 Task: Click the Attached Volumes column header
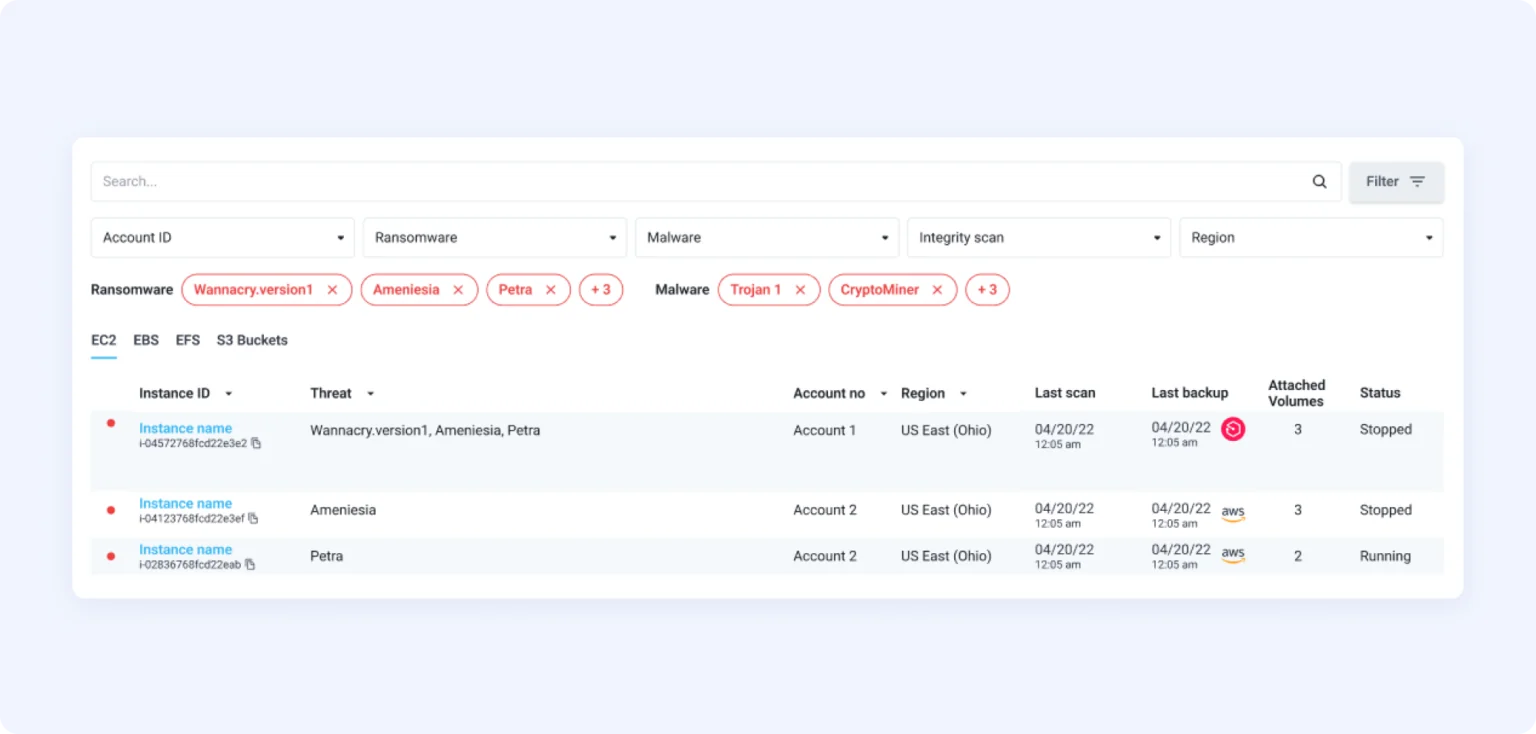point(1296,393)
